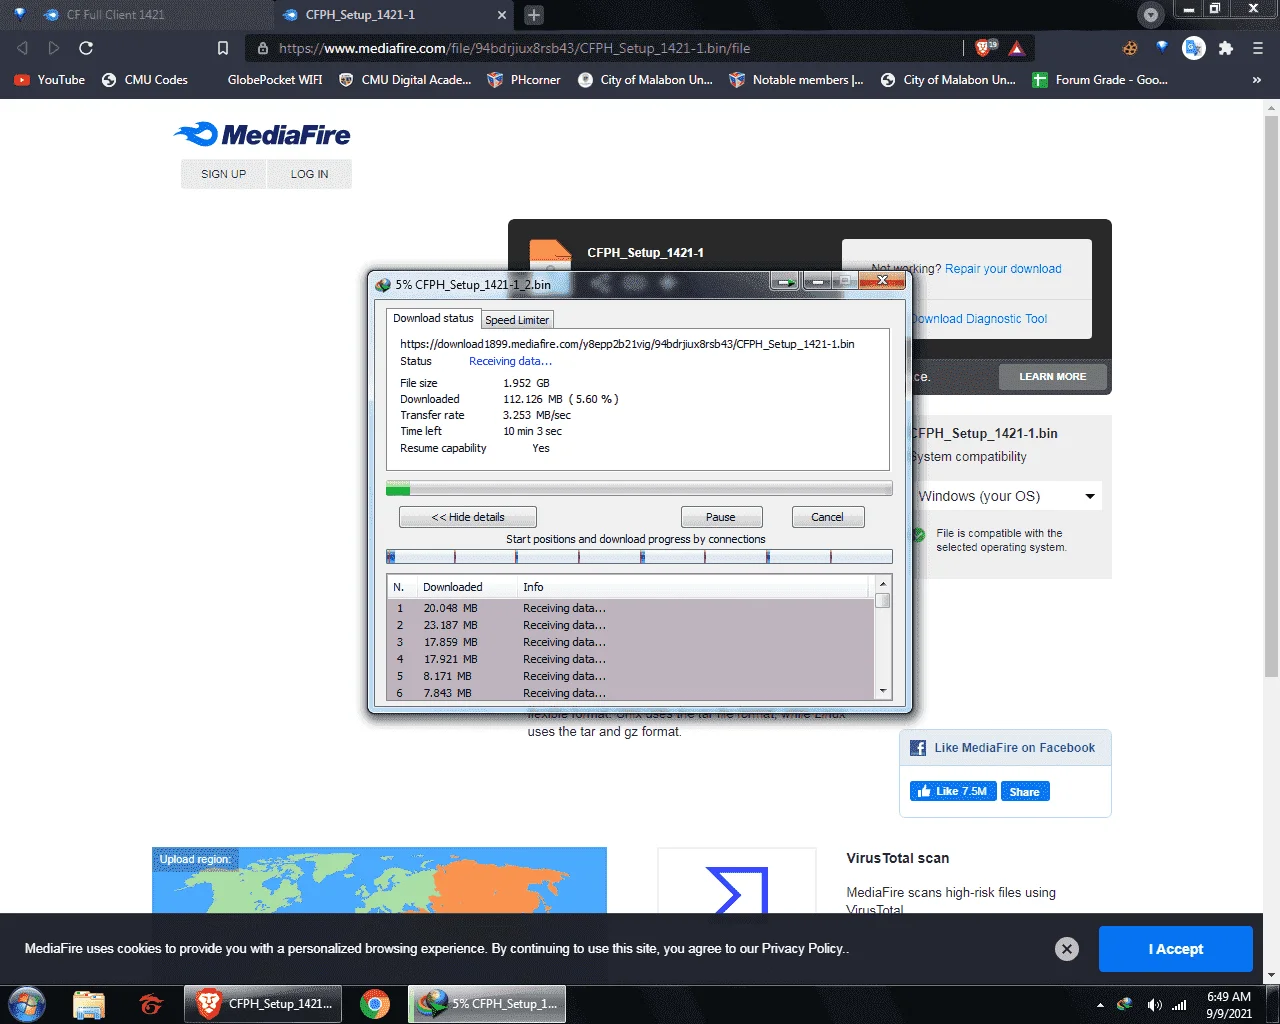Go back to the previous page
The height and width of the screenshot is (1024, 1280).
pos(22,48)
